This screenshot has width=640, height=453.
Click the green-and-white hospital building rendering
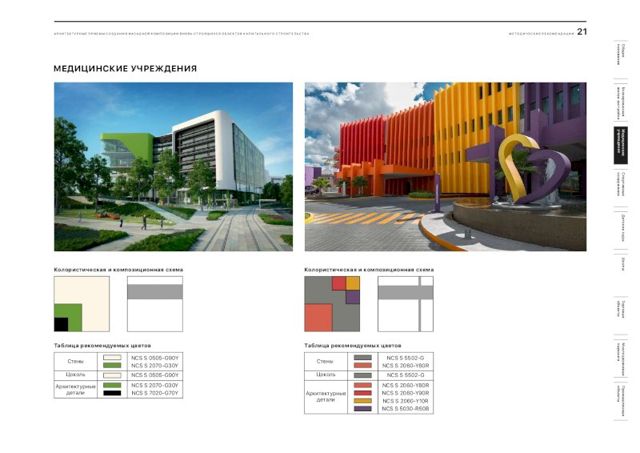click(173, 166)
